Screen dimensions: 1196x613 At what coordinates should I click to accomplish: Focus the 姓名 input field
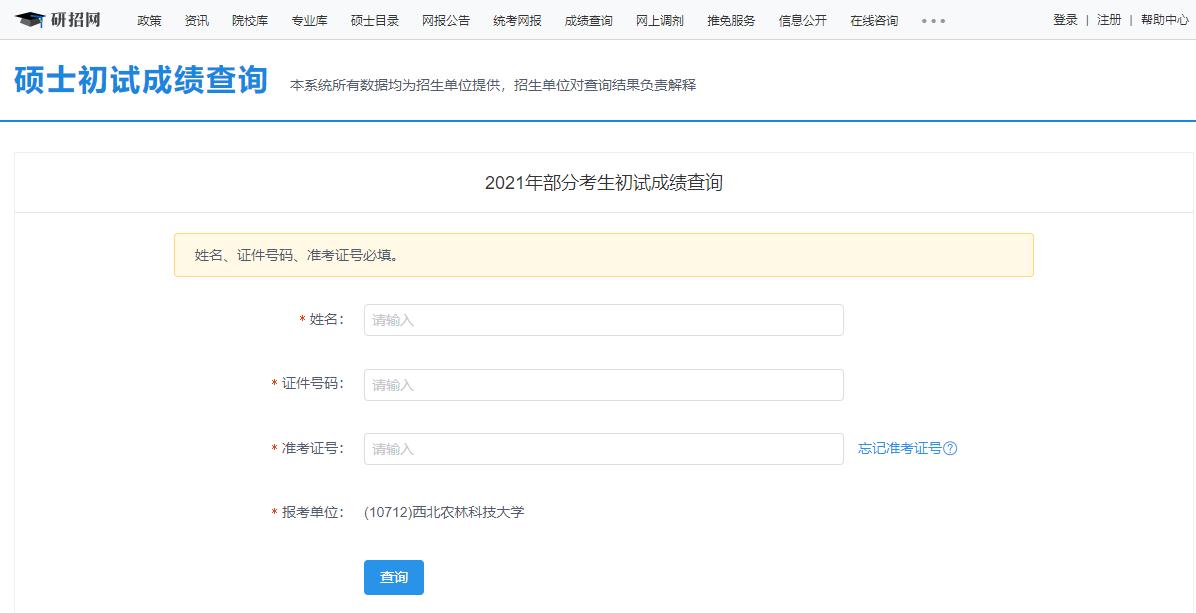point(603,320)
